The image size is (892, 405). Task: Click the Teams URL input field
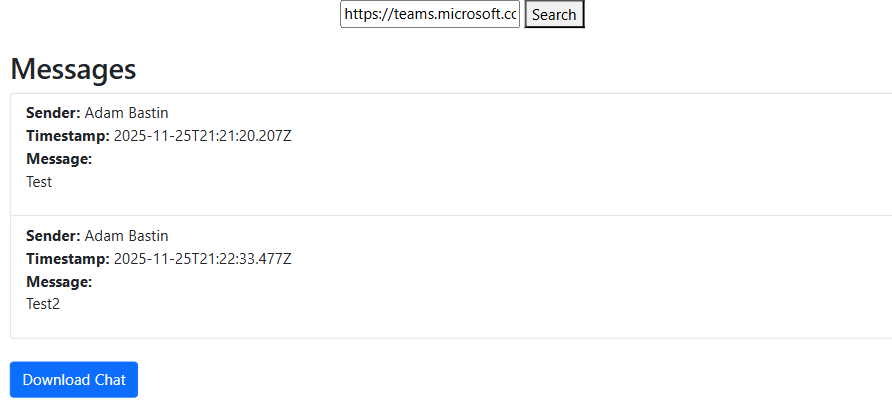430,15
